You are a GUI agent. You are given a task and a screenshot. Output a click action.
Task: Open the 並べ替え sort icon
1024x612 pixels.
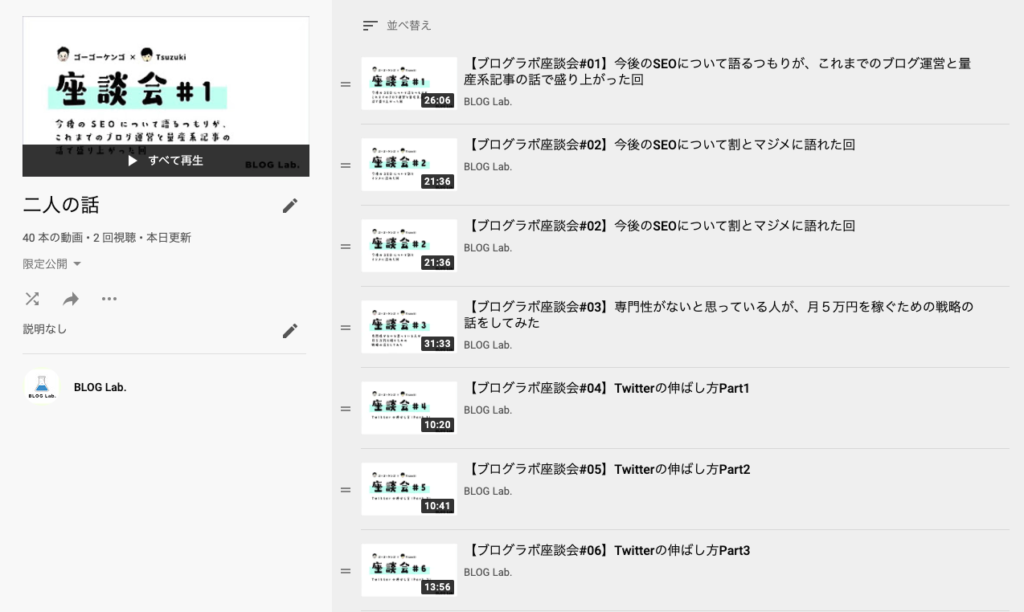click(370, 25)
